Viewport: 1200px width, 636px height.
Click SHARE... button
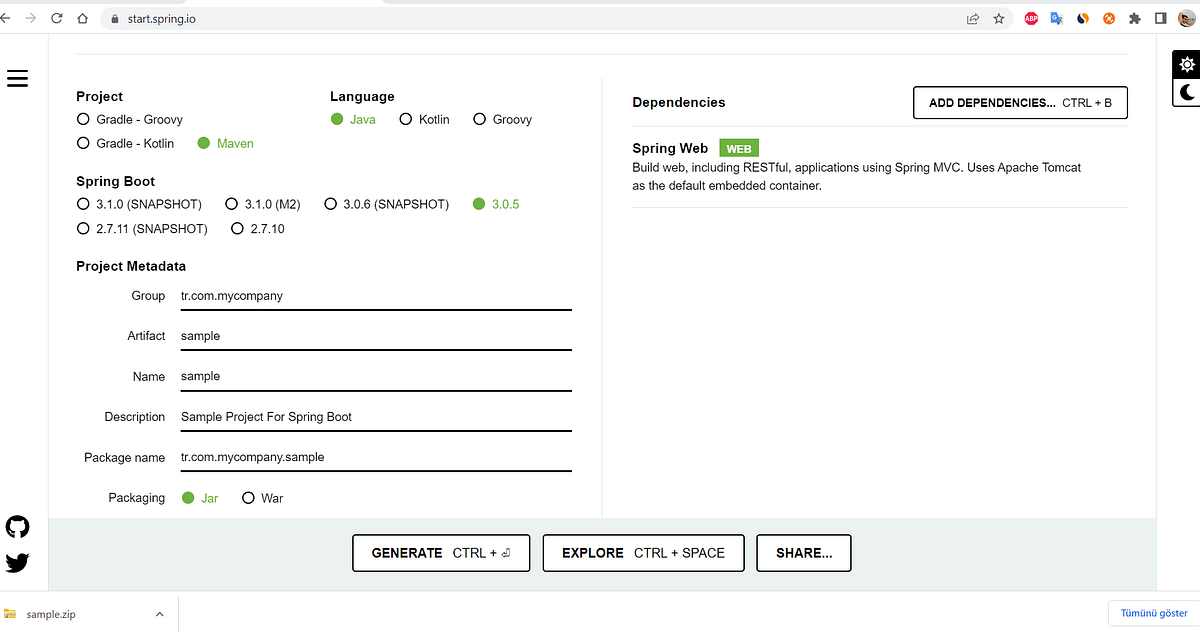(x=804, y=553)
